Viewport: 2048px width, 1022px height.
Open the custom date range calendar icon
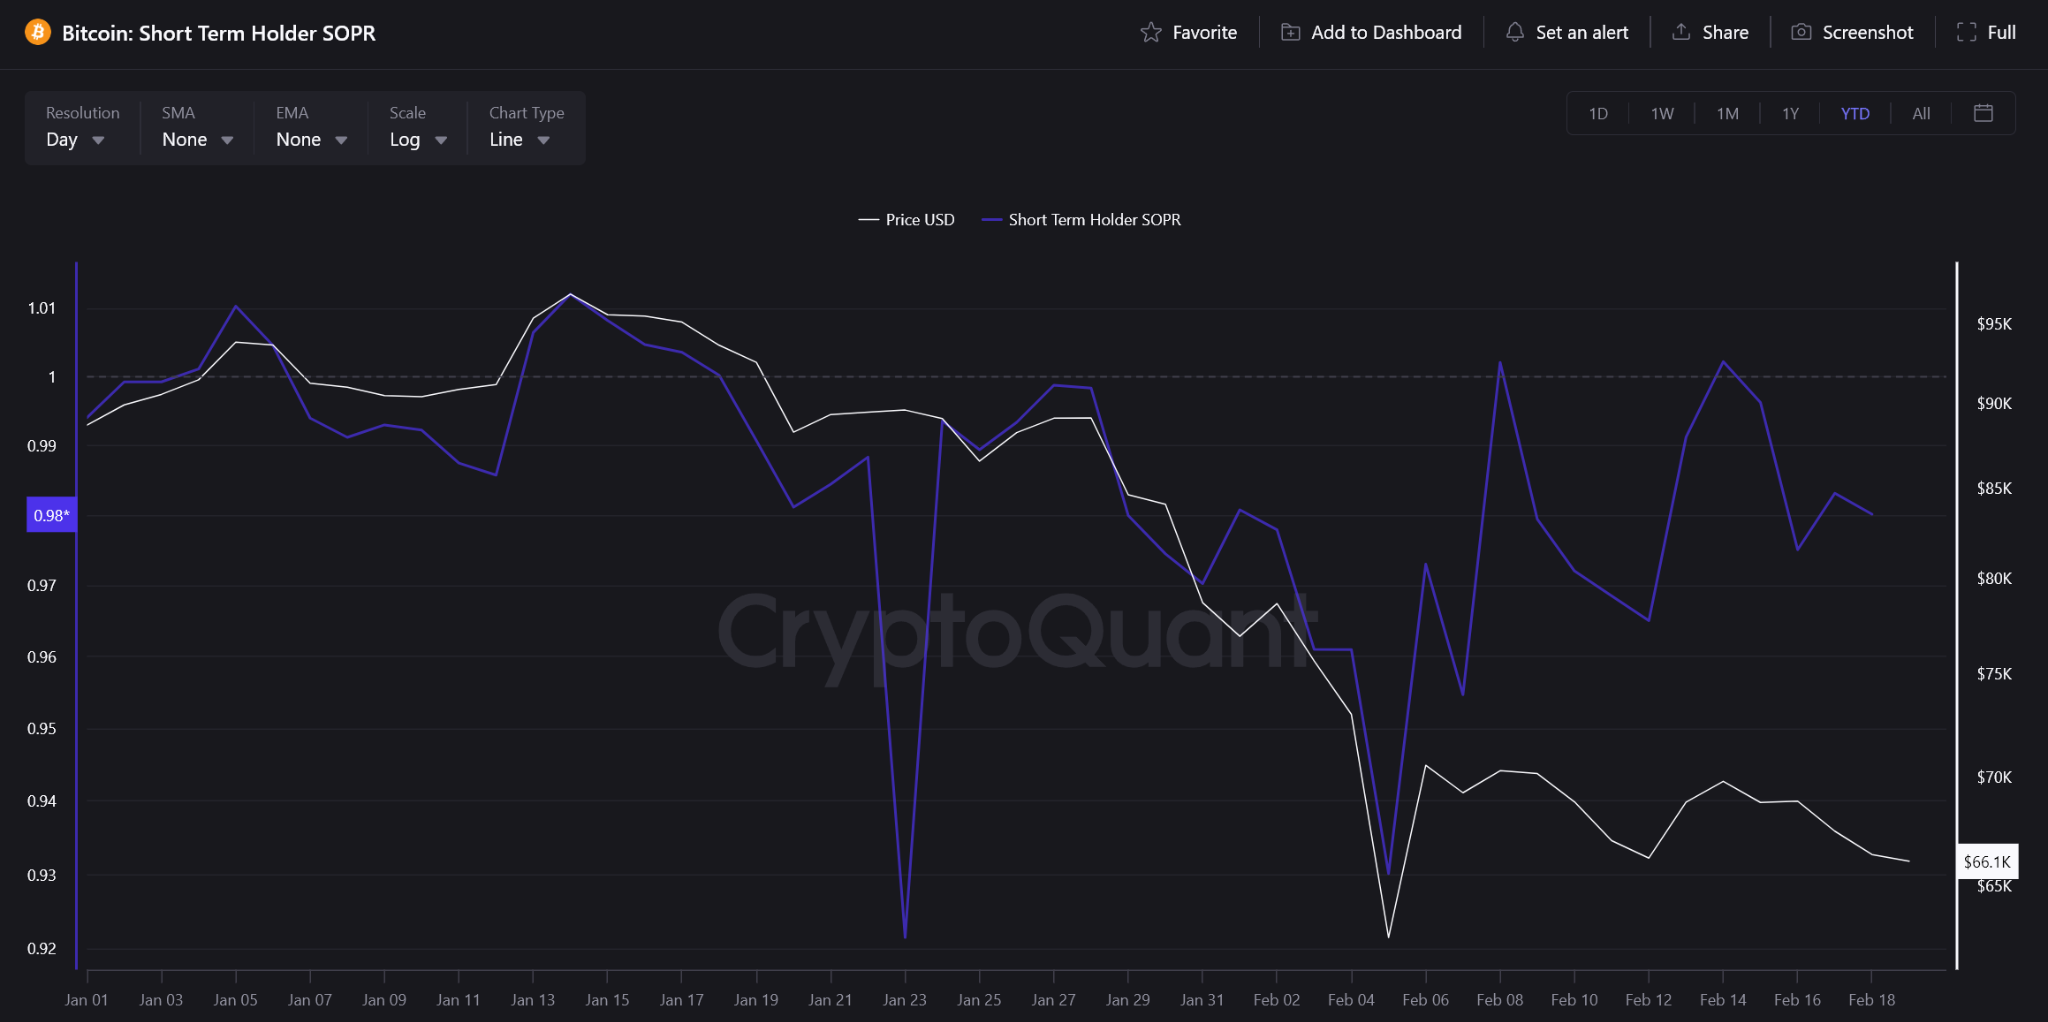1983,113
